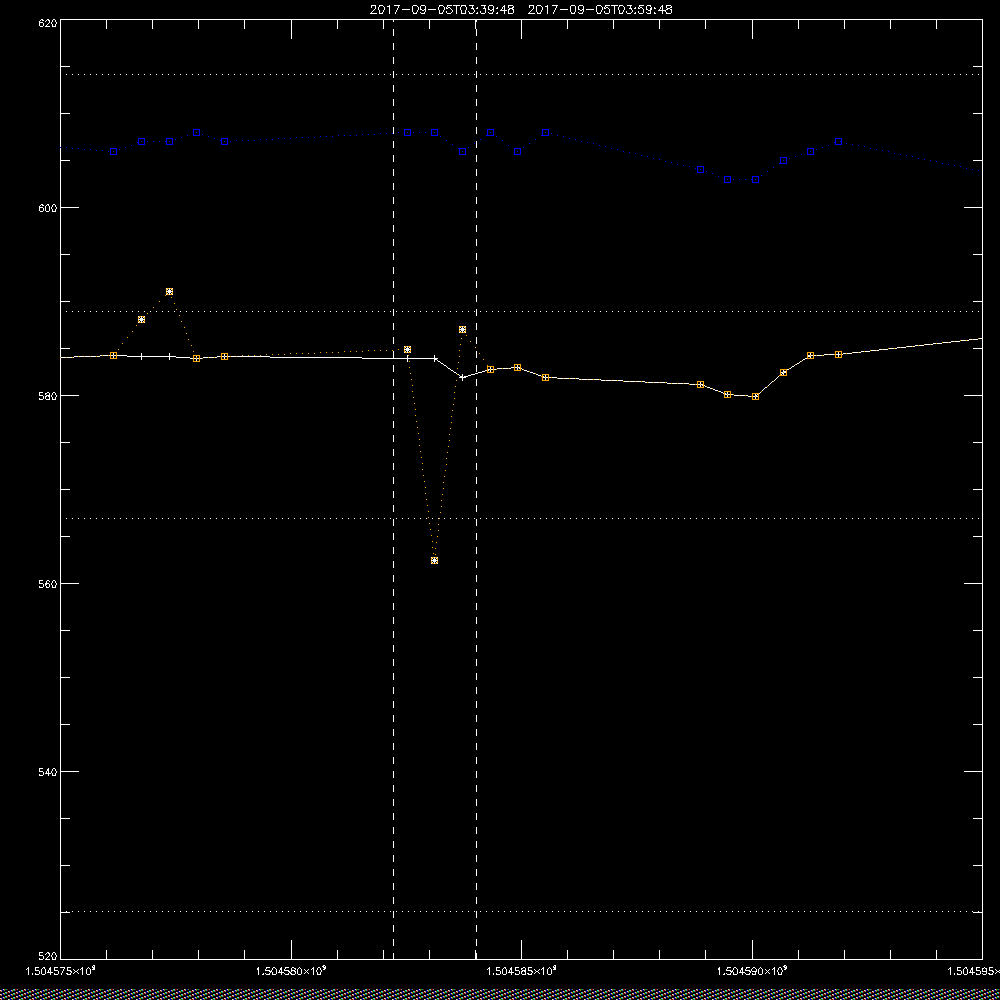Select the x-axis label 1.504590×10⁹
1000x1000 pixels.
click(x=753, y=971)
